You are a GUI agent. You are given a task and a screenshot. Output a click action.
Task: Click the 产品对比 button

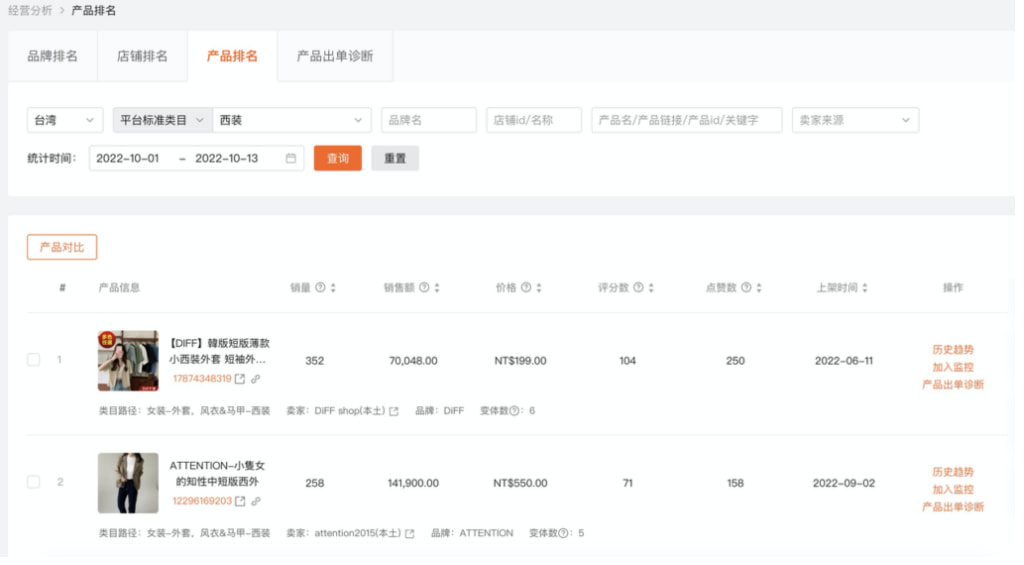62,248
